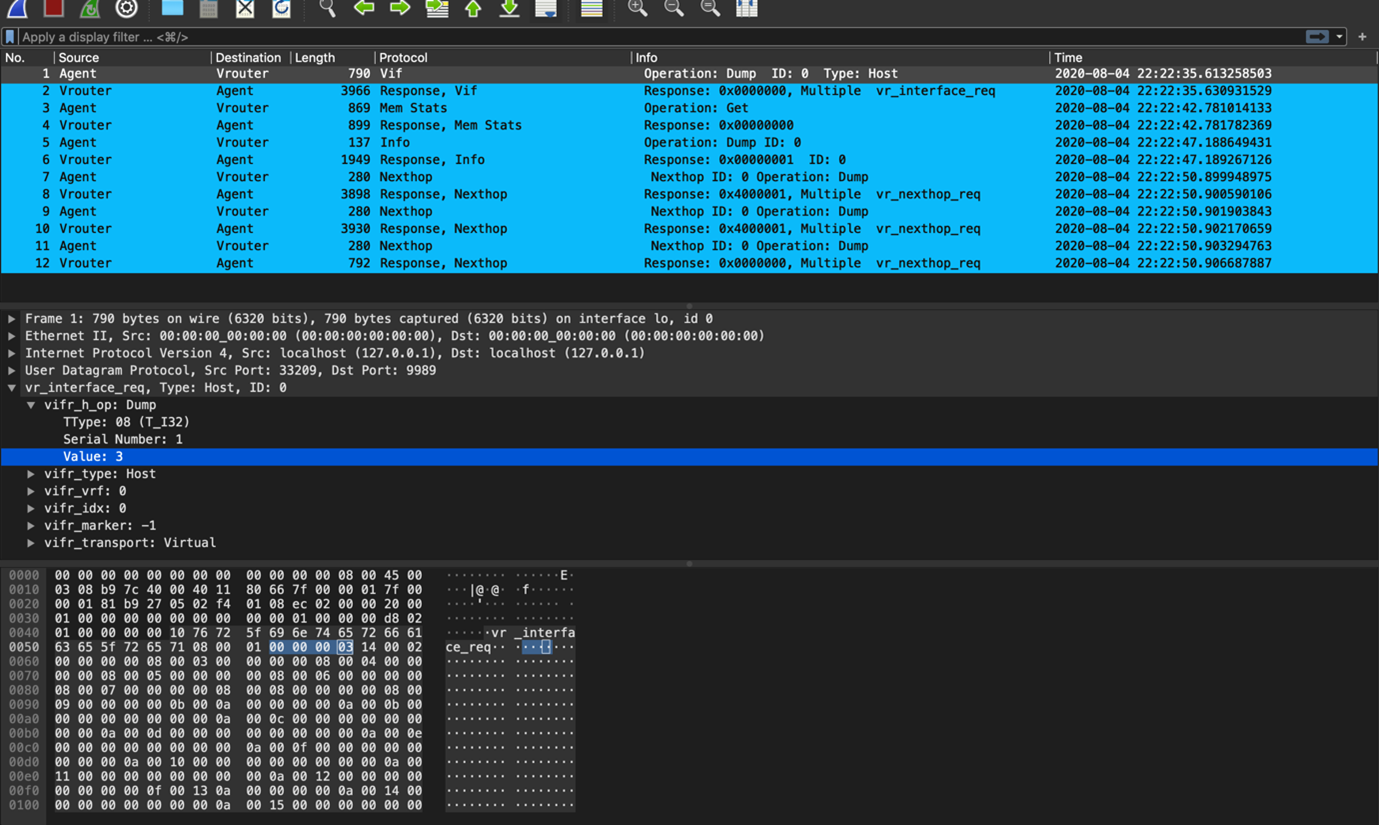1379x825 pixels.
Task: Go back to previous packet with the green left arrow
Action: (364, 8)
